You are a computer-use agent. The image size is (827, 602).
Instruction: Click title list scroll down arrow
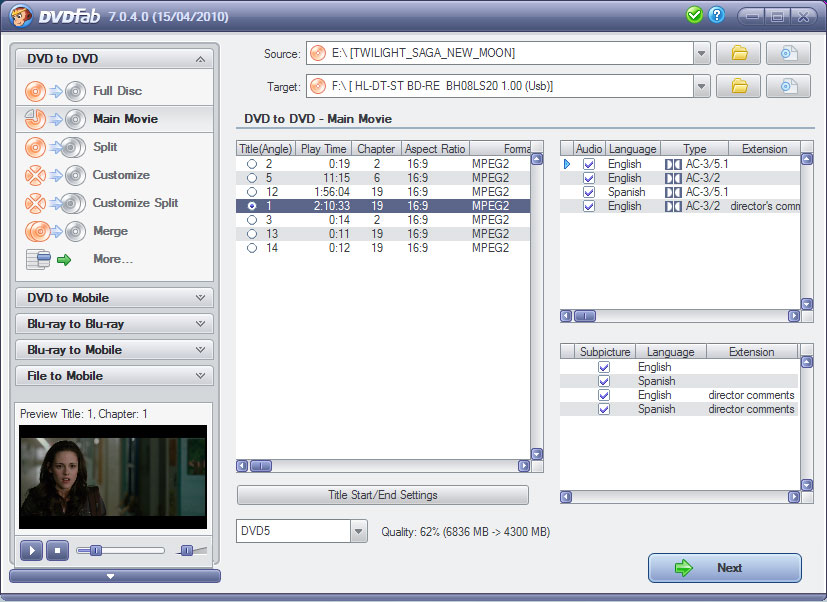(x=536, y=454)
